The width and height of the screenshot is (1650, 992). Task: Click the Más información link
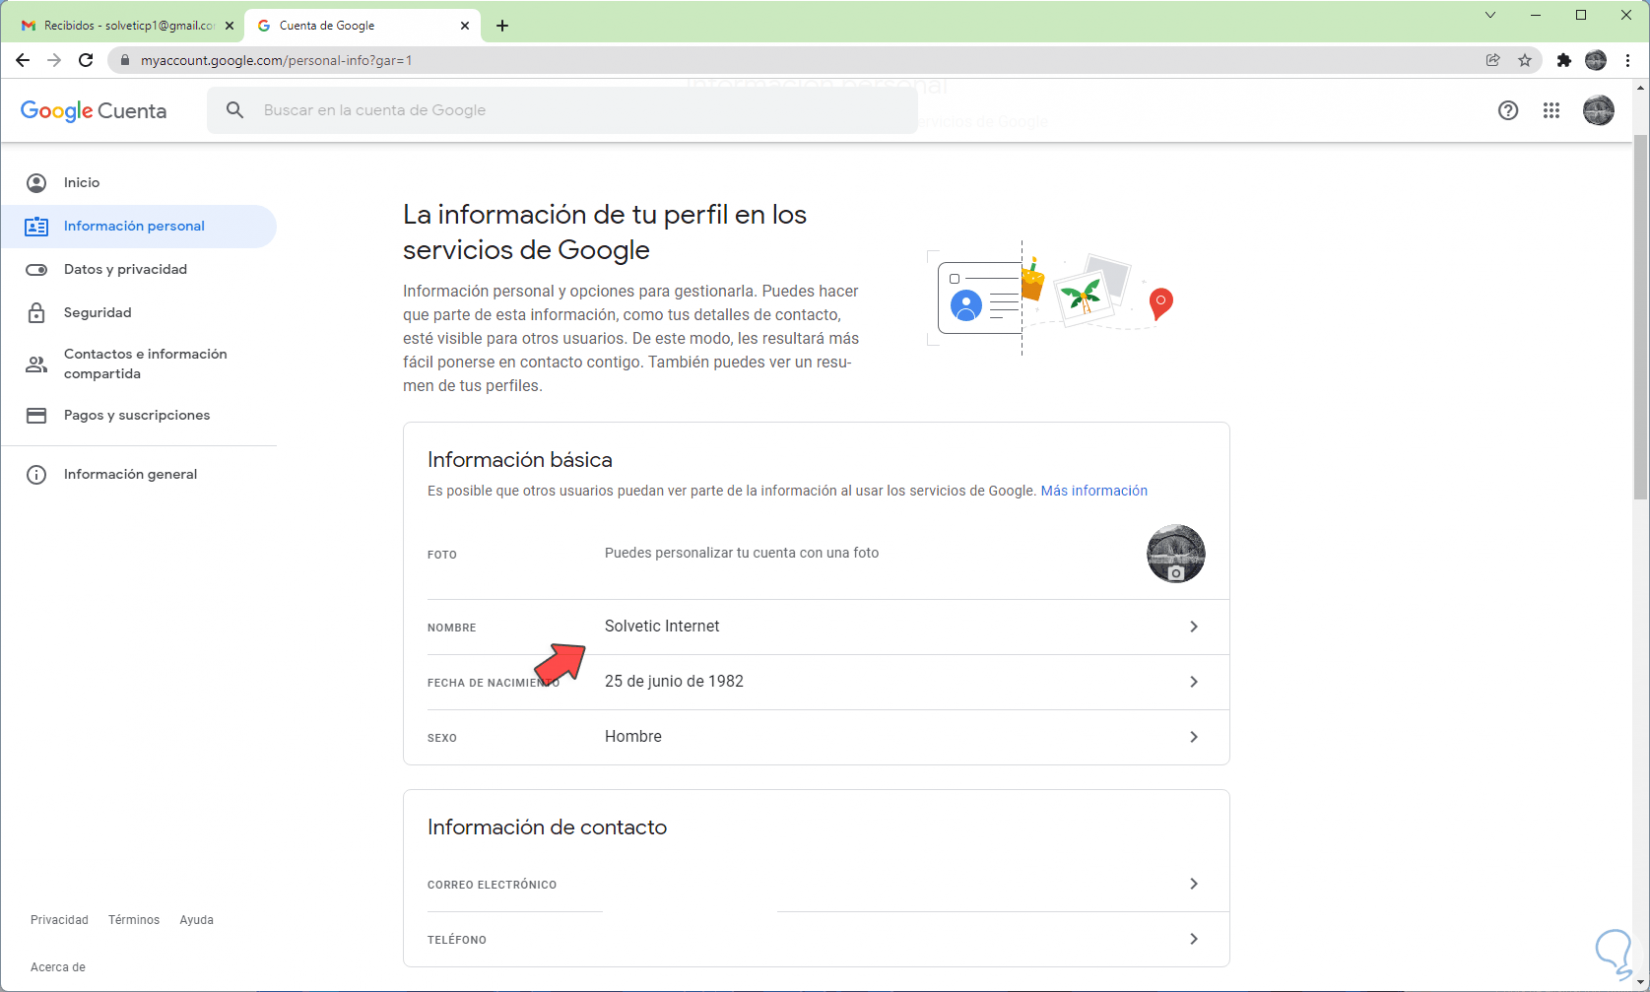click(x=1094, y=491)
